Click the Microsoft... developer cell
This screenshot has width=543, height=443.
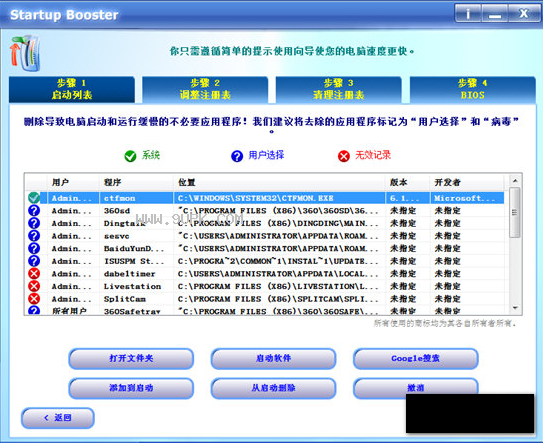pyautogui.click(x=467, y=198)
